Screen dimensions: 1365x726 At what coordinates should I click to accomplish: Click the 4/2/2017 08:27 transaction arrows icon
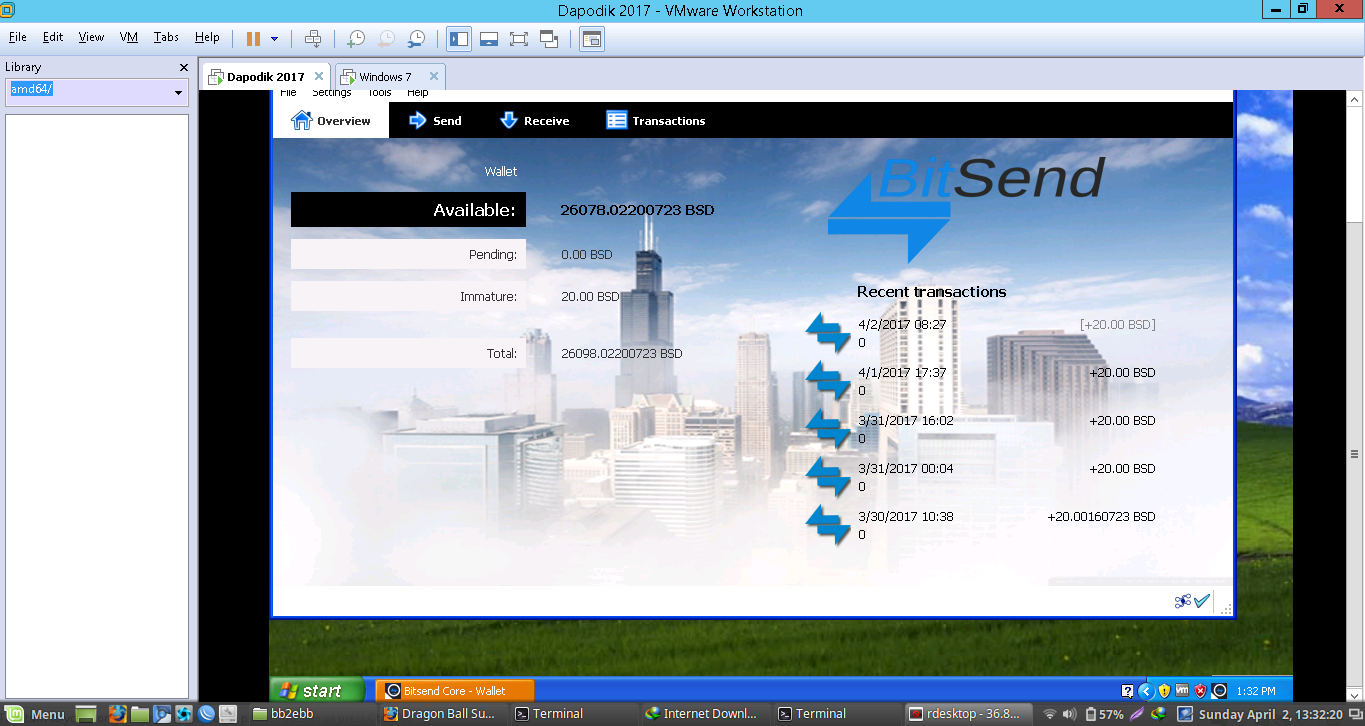828,333
